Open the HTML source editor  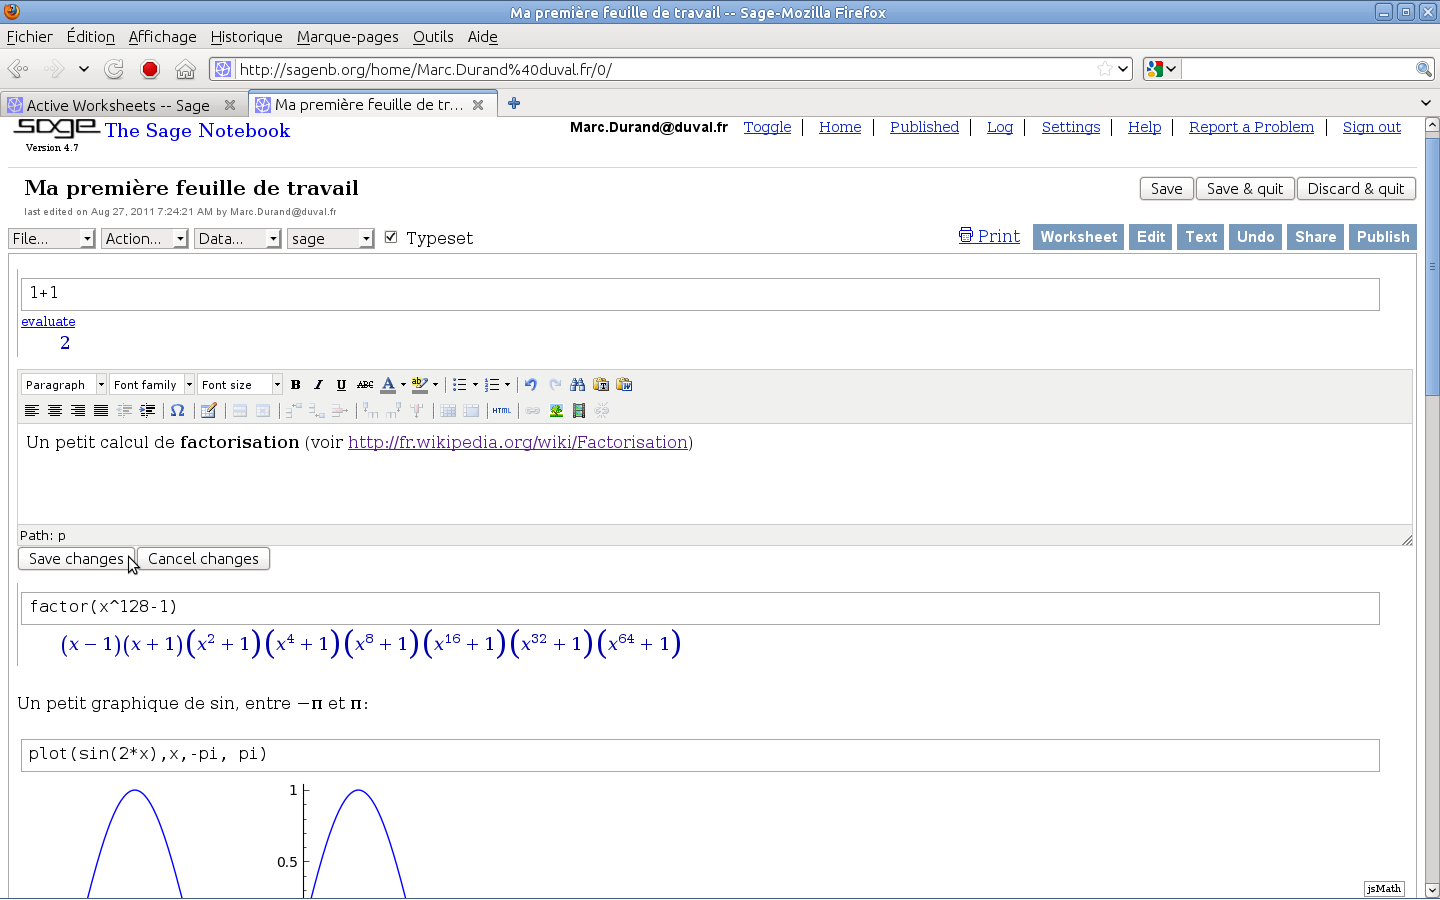(501, 411)
